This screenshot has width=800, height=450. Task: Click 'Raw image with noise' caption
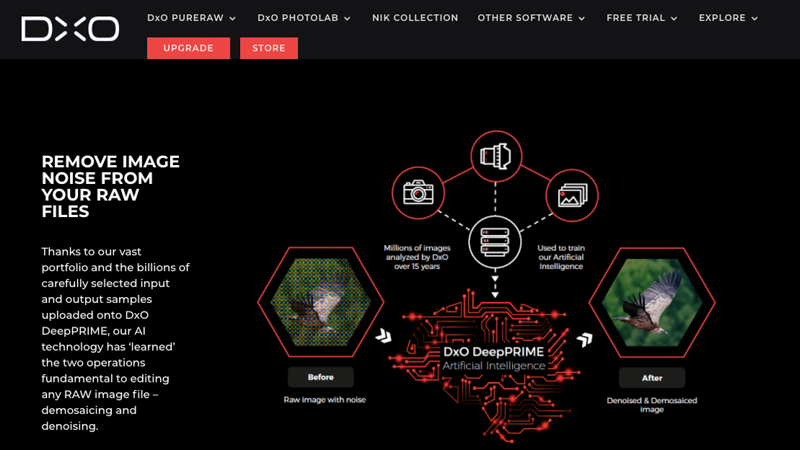point(324,399)
